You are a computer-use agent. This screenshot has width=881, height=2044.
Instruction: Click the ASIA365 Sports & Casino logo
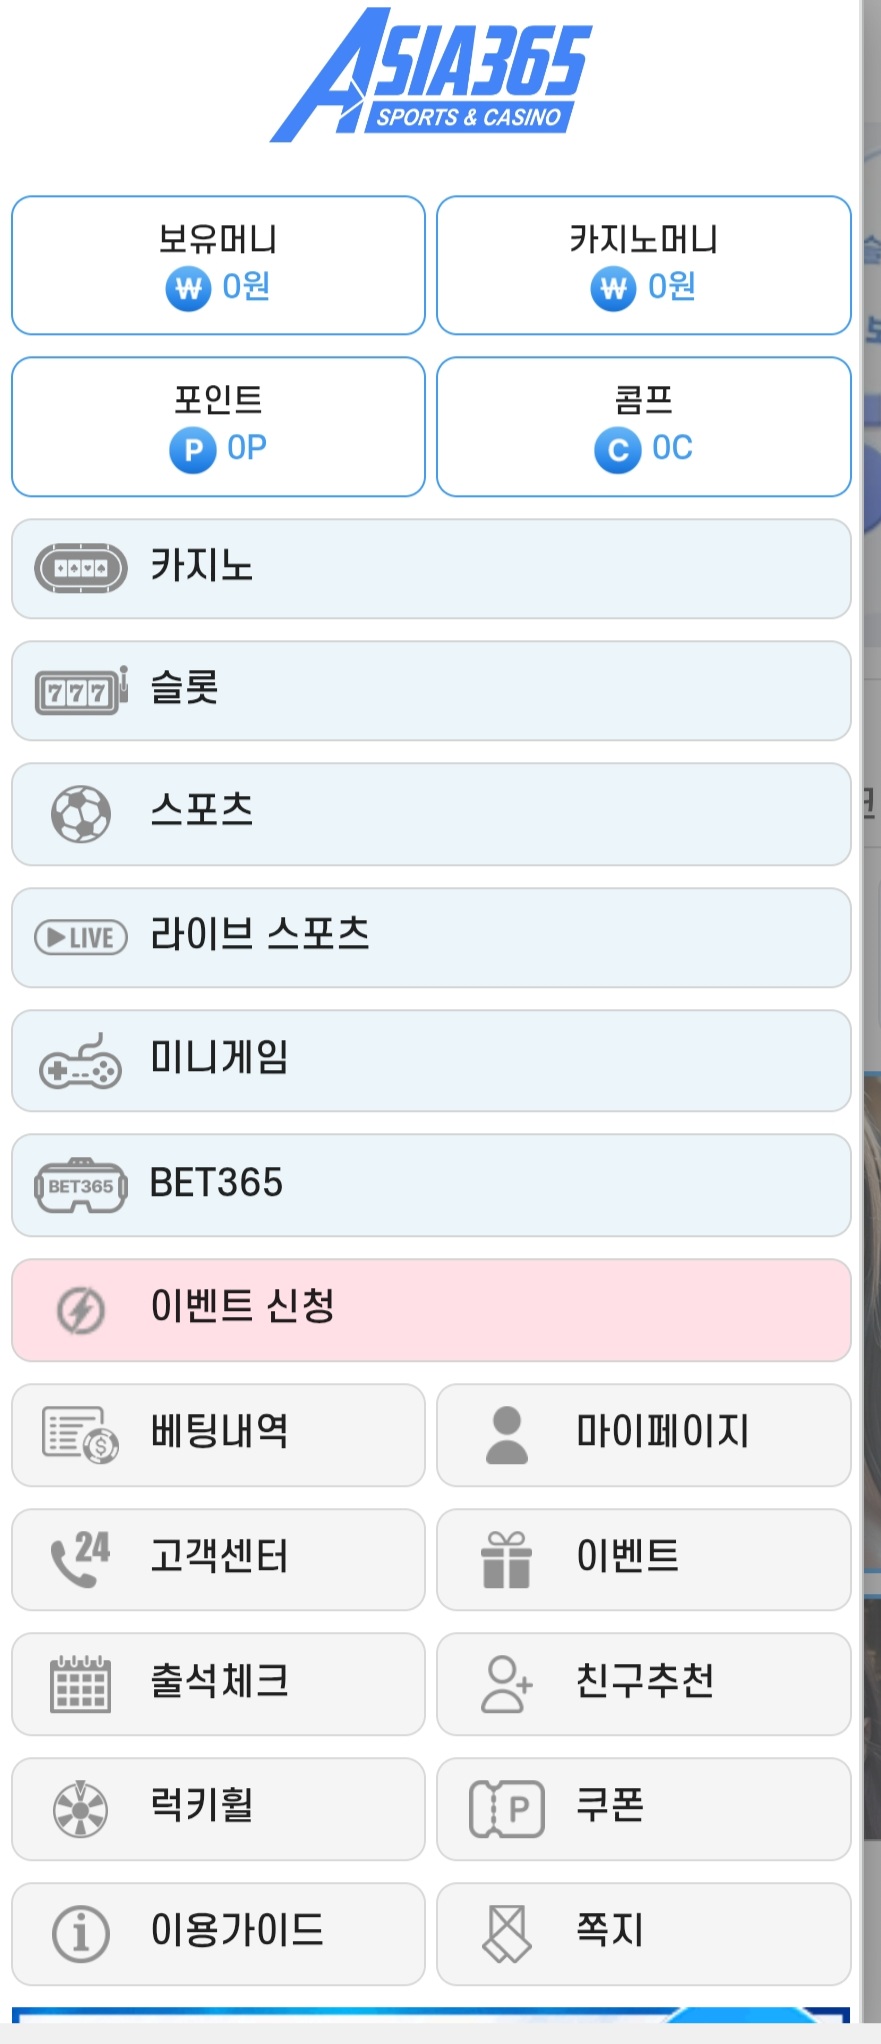[432, 77]
